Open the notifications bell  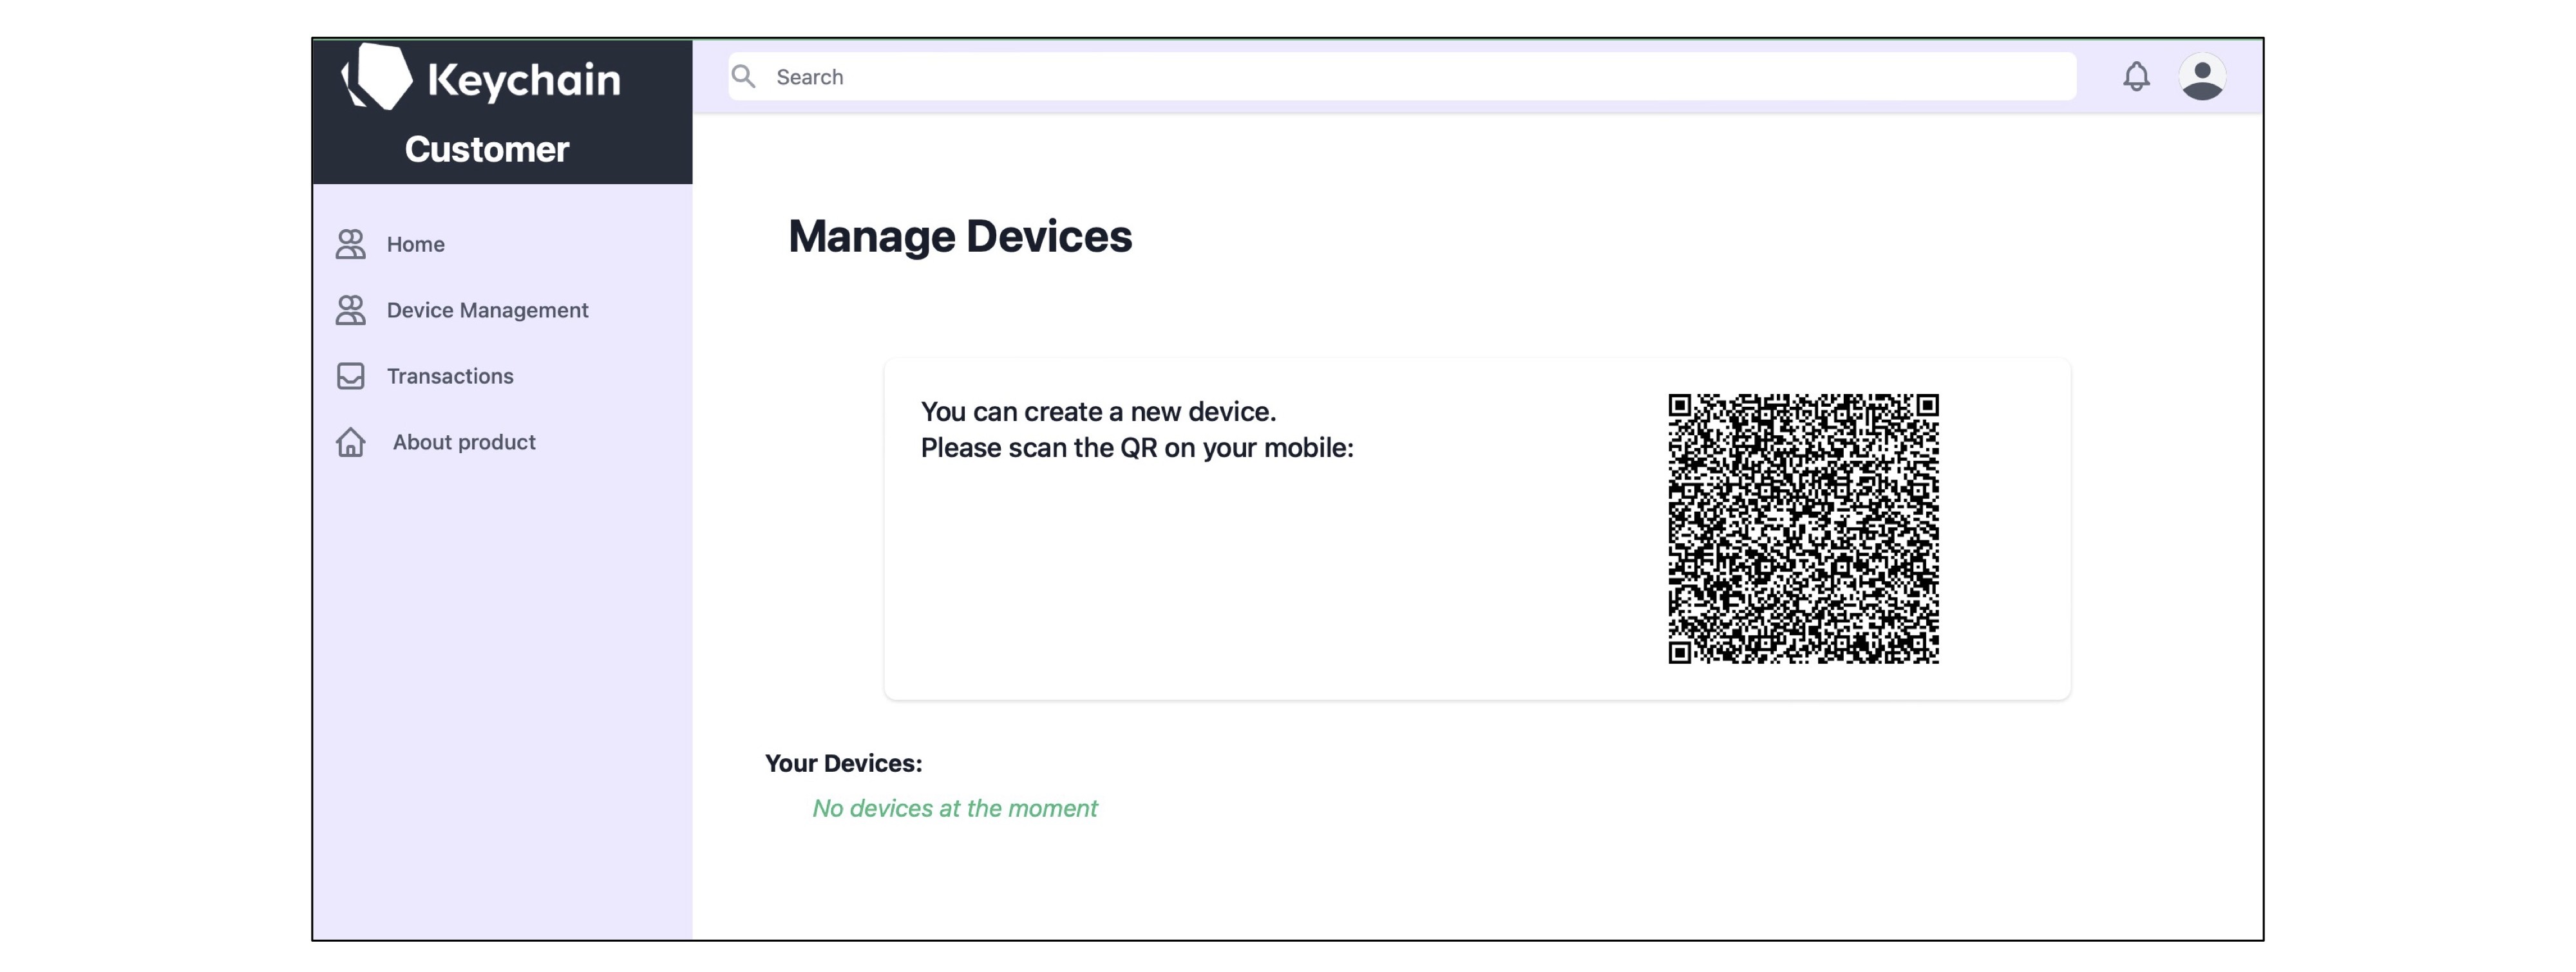(2136, 76)
